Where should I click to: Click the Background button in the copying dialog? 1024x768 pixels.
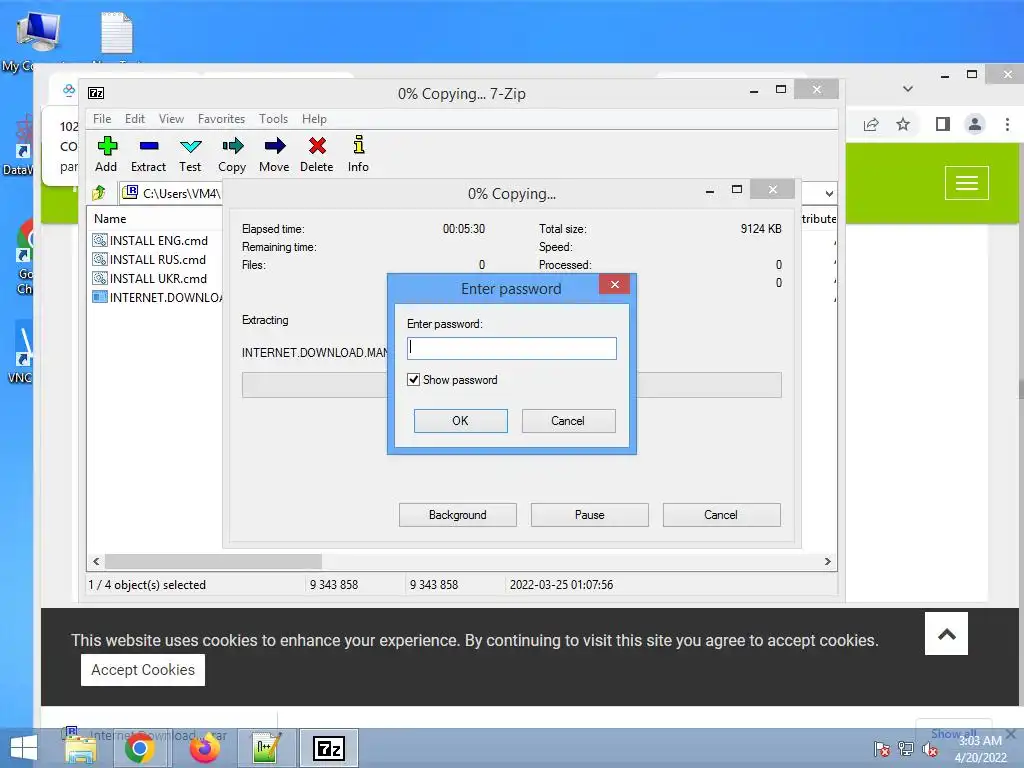[458, 515]
